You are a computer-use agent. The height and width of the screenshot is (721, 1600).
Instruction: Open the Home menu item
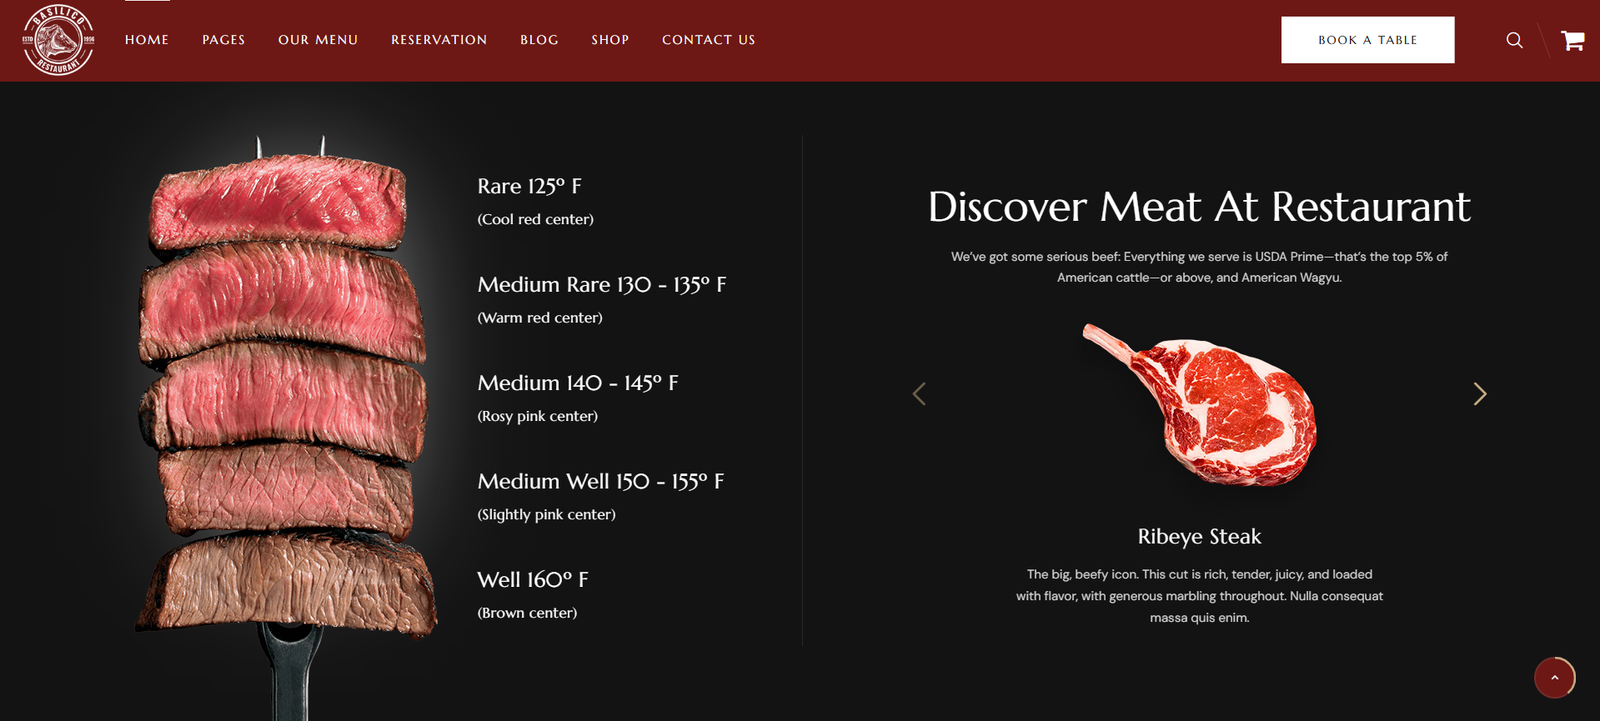coord(147,40)
